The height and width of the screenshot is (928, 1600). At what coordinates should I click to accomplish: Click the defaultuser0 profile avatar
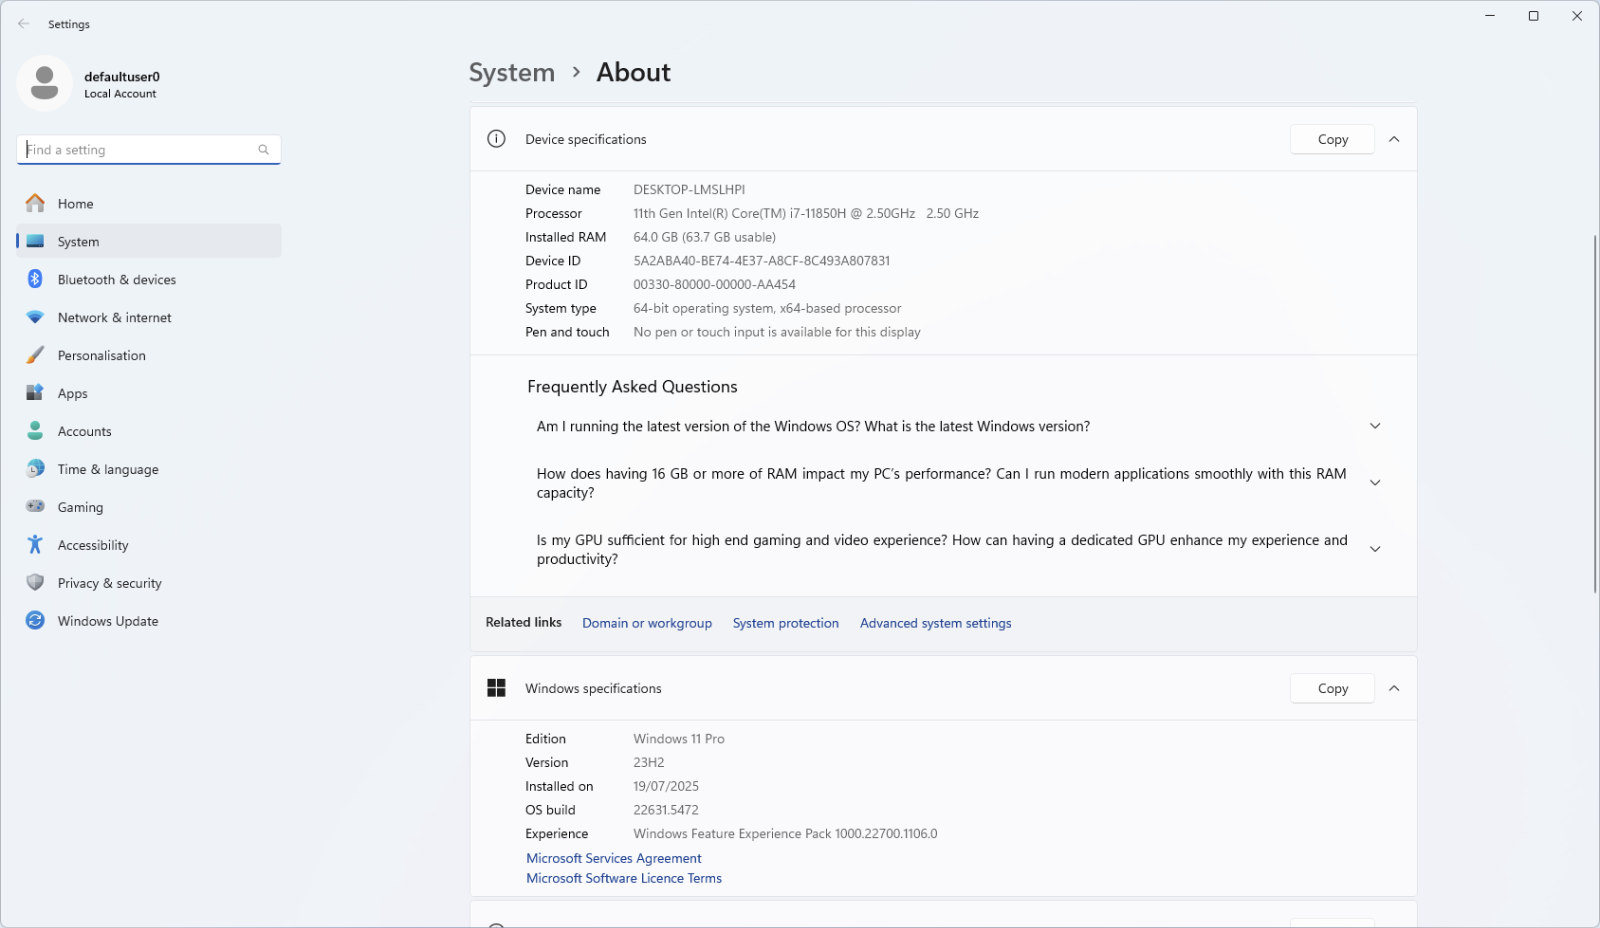44,83
